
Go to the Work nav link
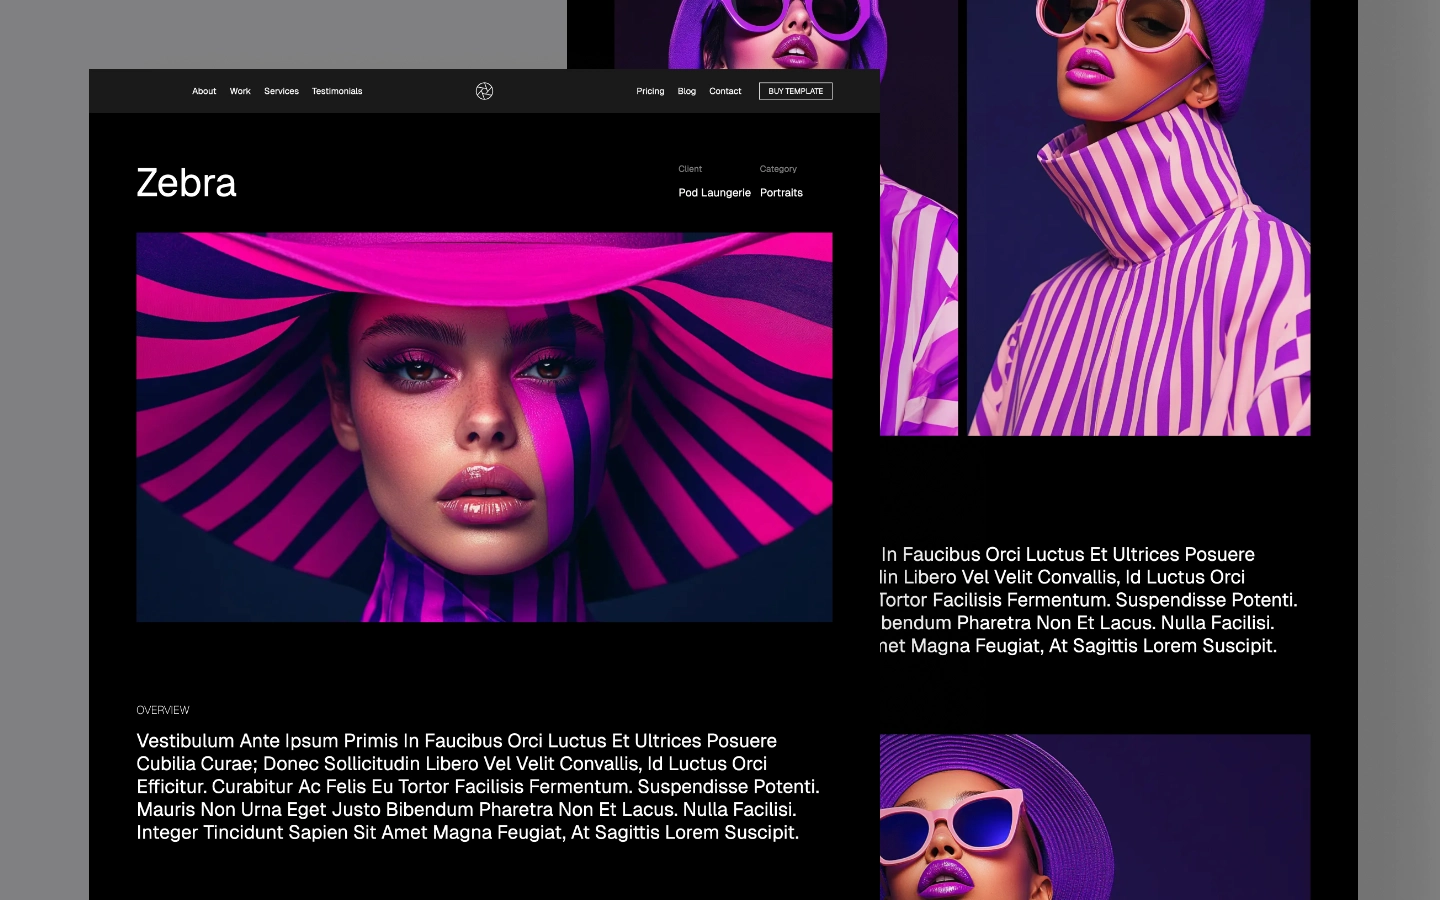tap(240, 91)
